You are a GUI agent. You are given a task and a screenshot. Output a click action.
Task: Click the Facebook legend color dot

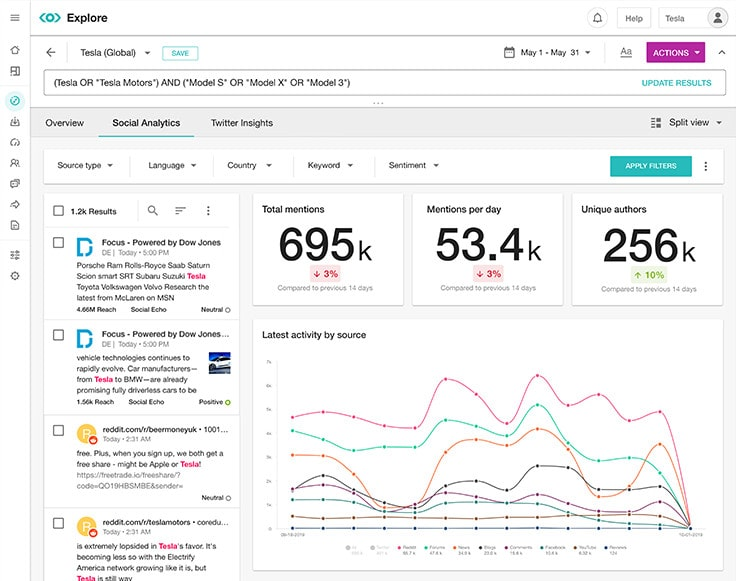pos(542,547)
